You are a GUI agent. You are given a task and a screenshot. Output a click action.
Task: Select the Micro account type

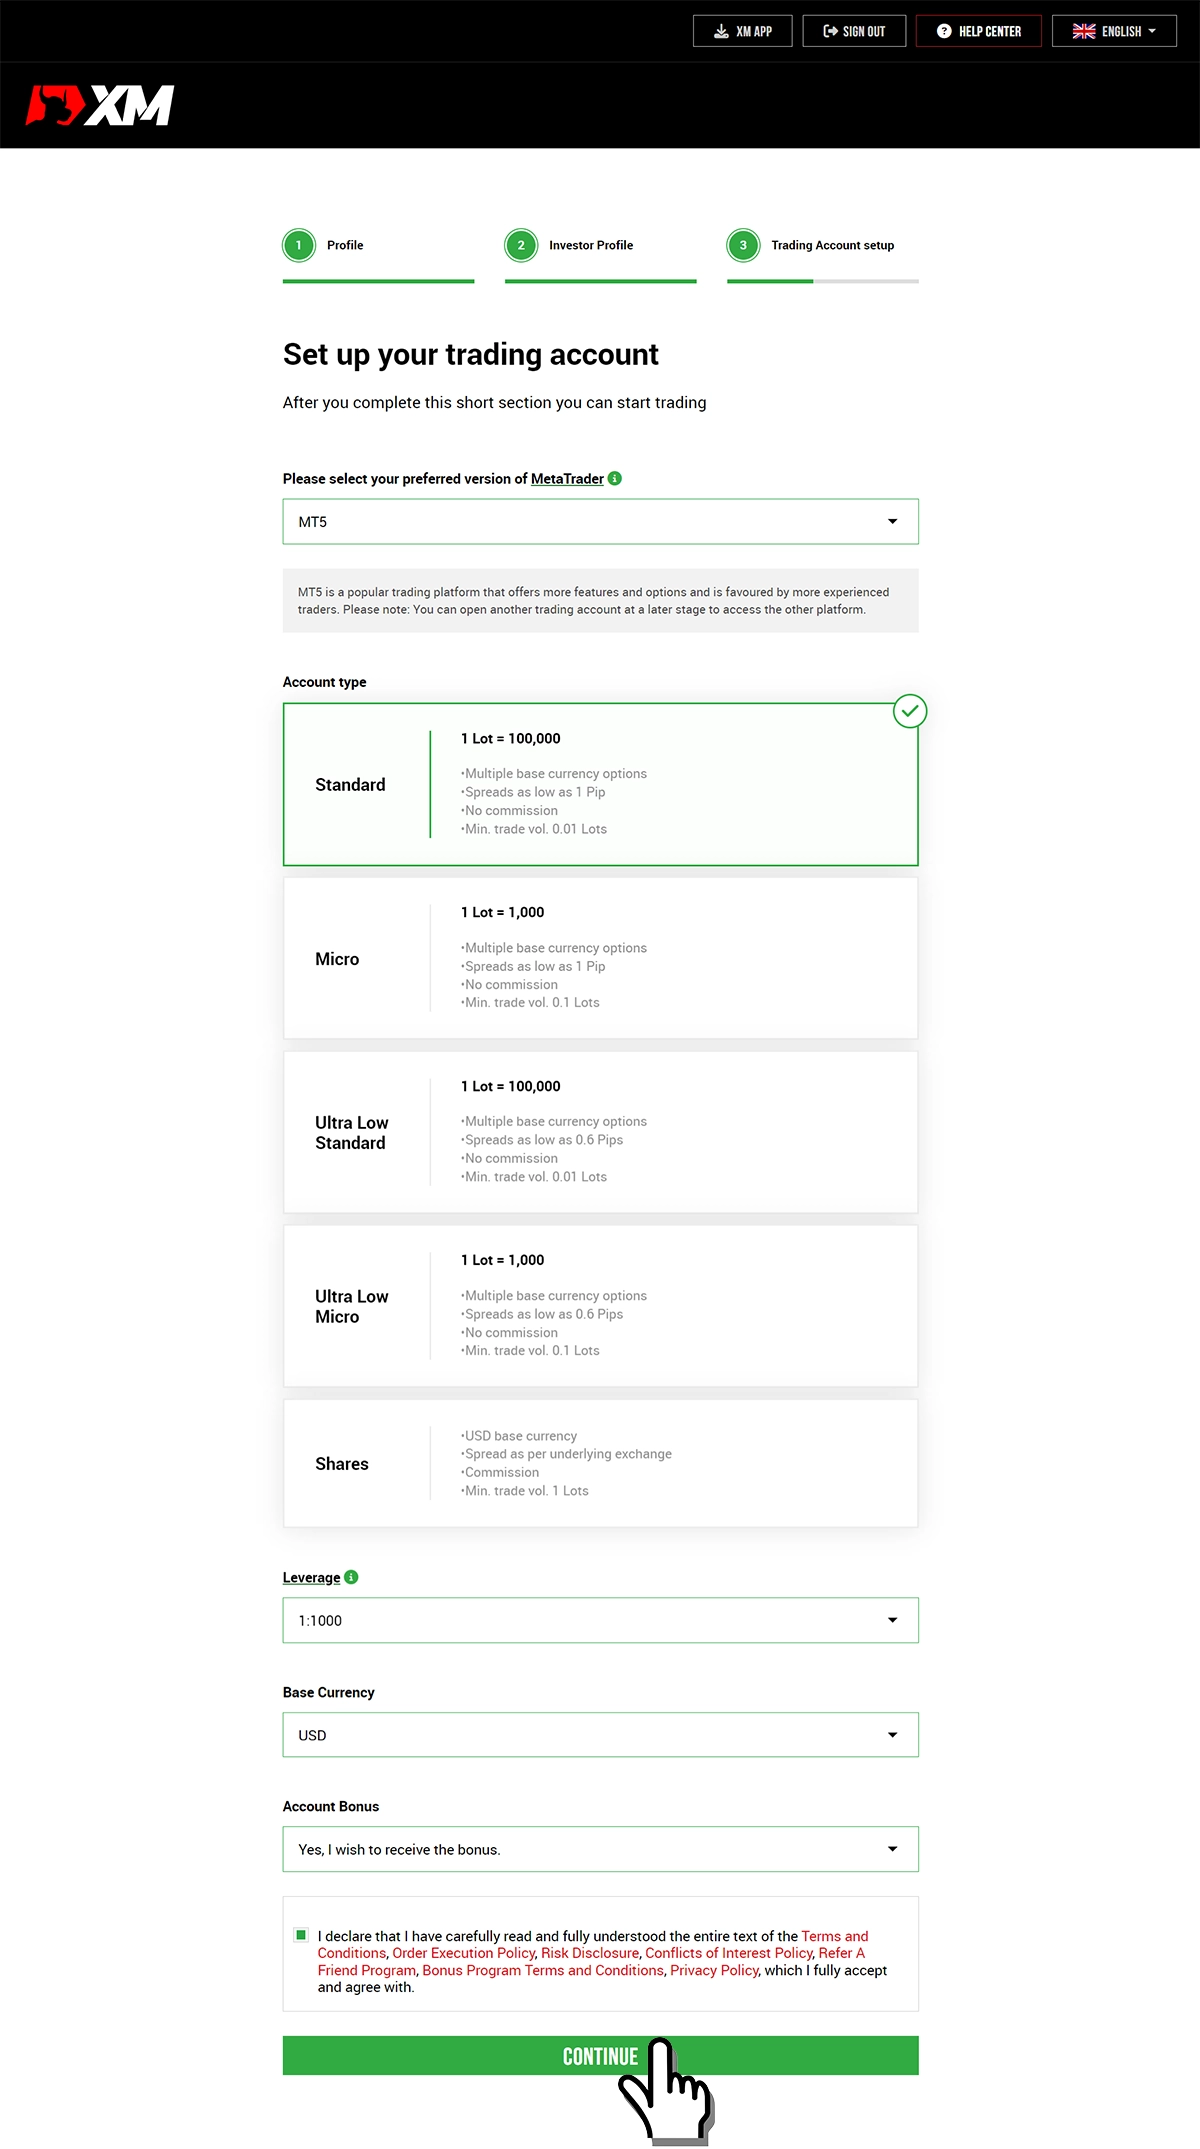pos(600,958)
